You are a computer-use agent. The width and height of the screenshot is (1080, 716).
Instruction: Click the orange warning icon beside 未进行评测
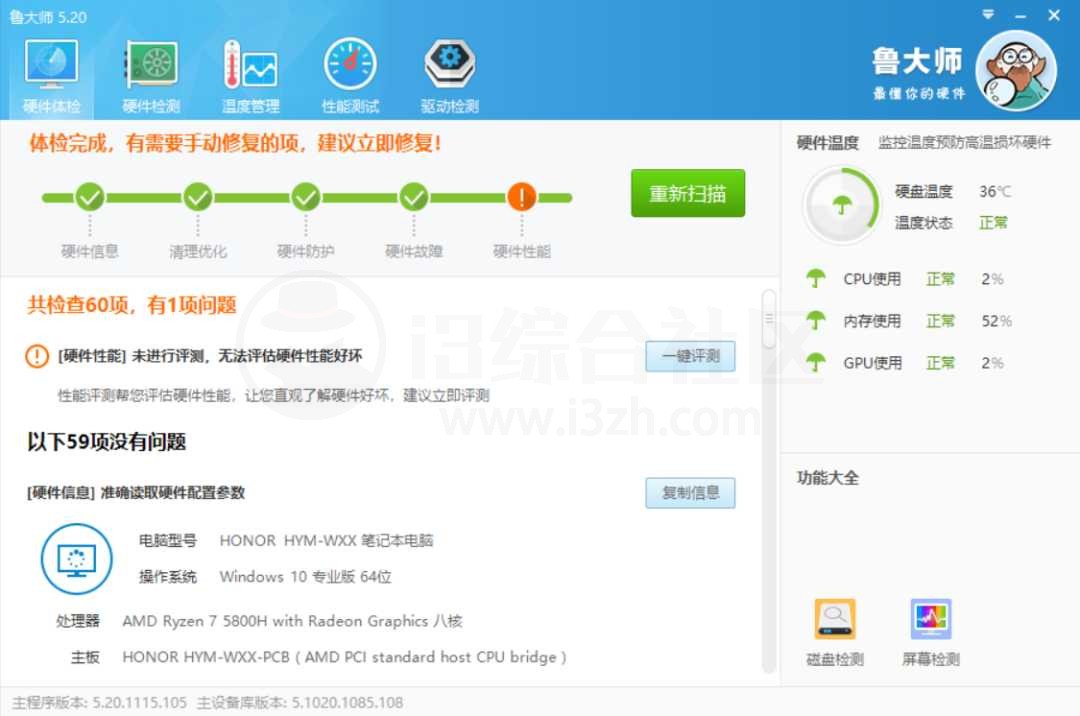(37, 356)
